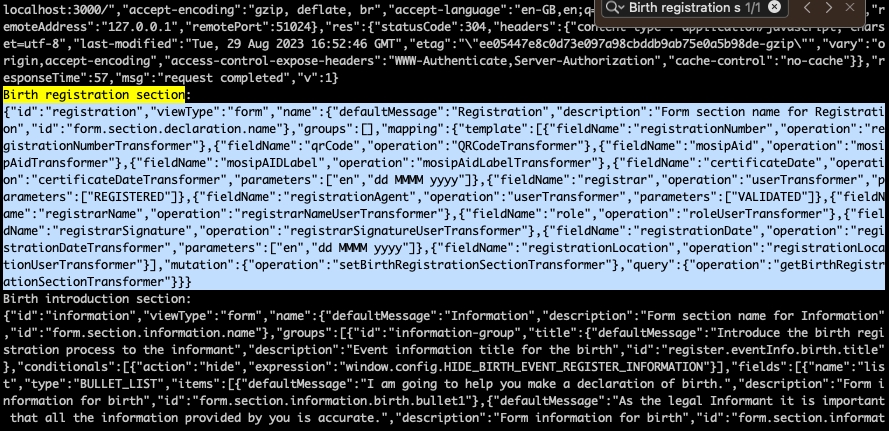
Task: Click the magnifier search icon
Action: (x=612, y=7)
